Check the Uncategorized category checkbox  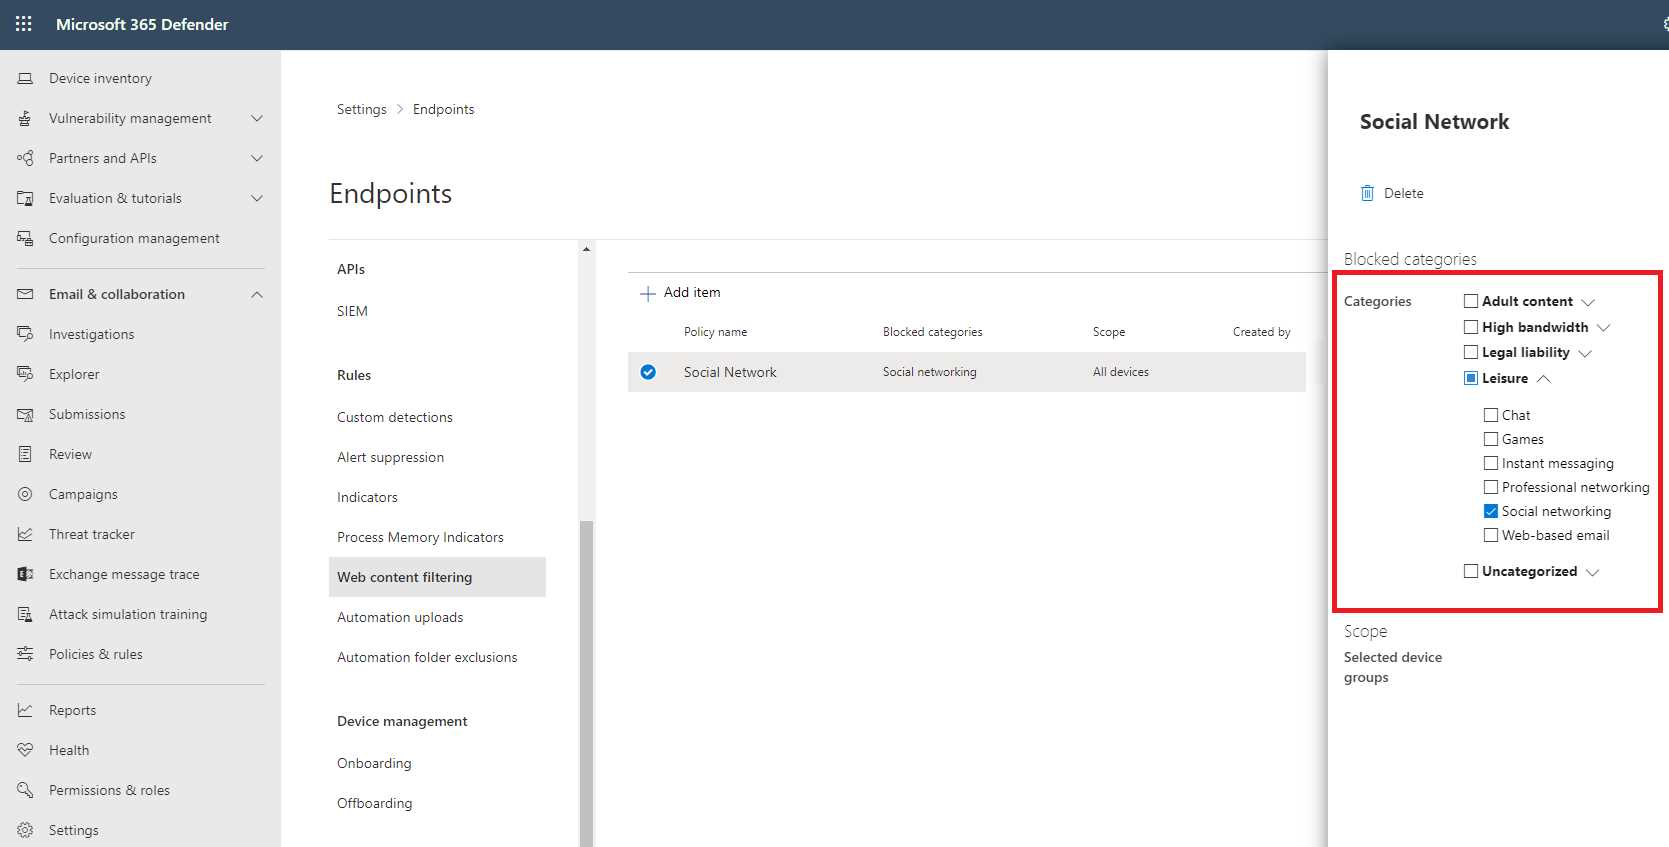(1471, 571)
